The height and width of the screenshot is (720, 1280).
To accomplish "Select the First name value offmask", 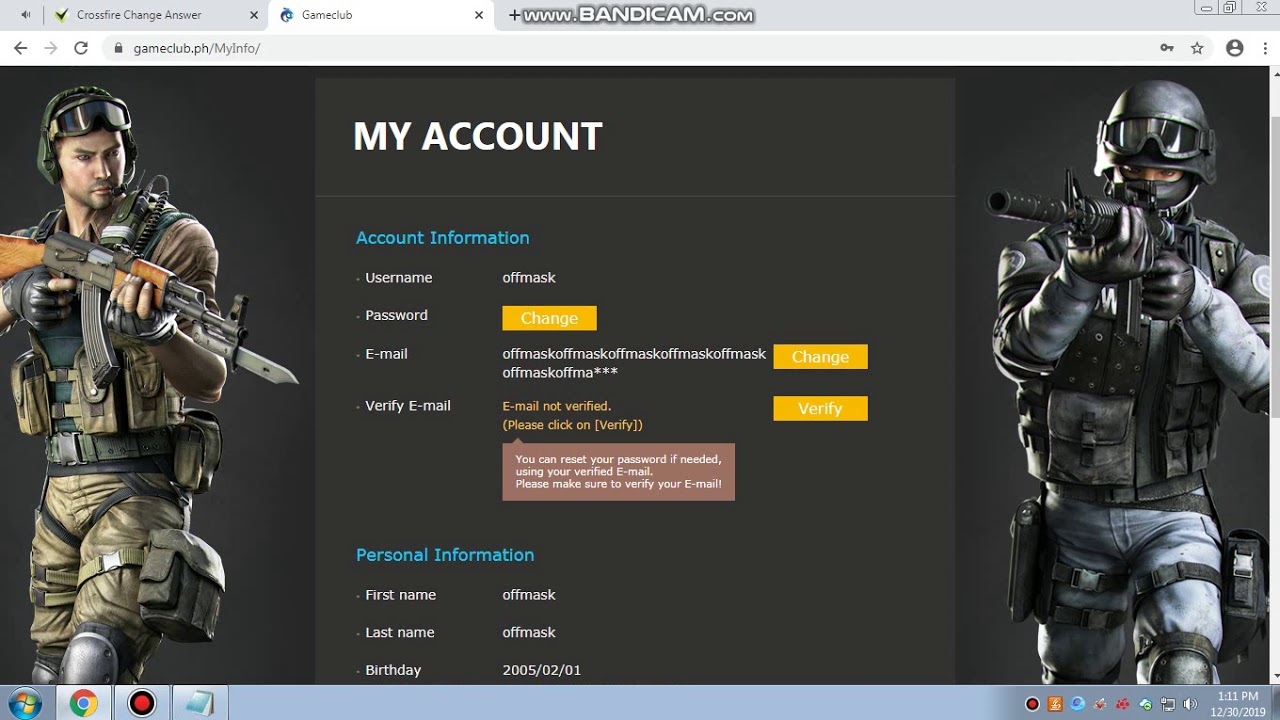I will [529, 595].
